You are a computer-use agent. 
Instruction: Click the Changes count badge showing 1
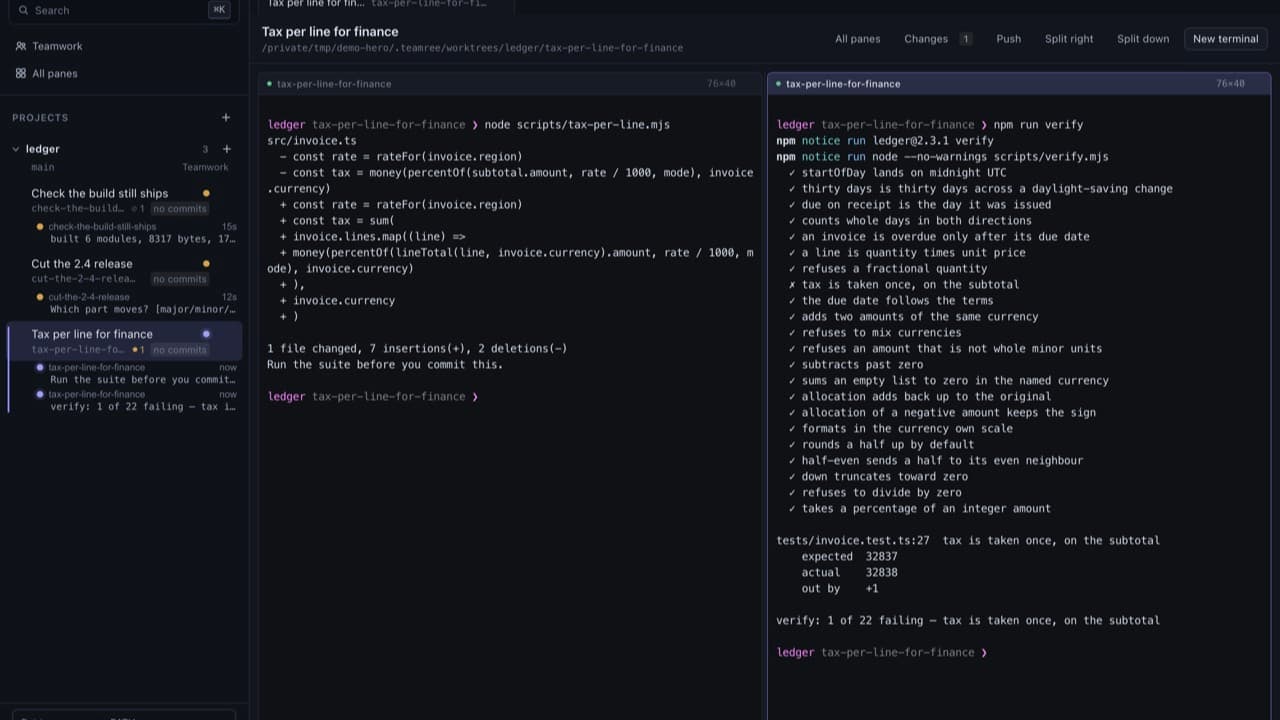(x=966, y=39)
